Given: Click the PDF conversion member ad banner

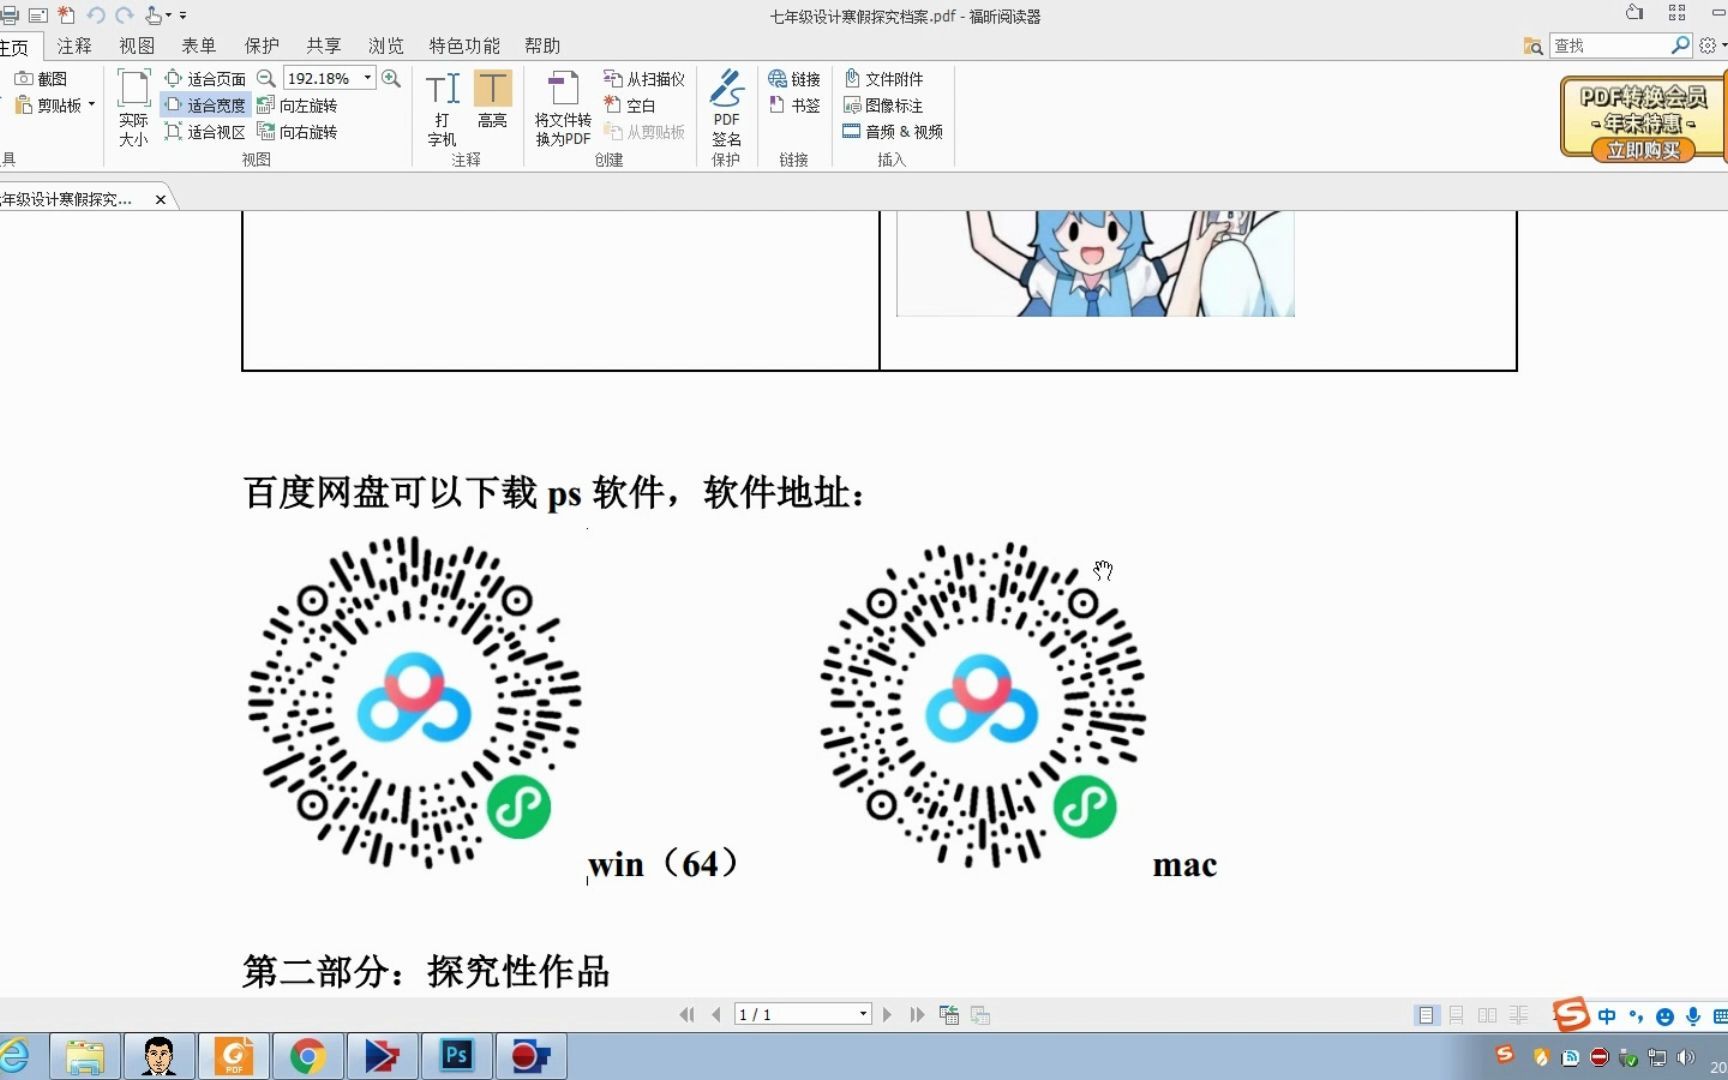Looking at the screenshot, I should [x=1643, y=121].
